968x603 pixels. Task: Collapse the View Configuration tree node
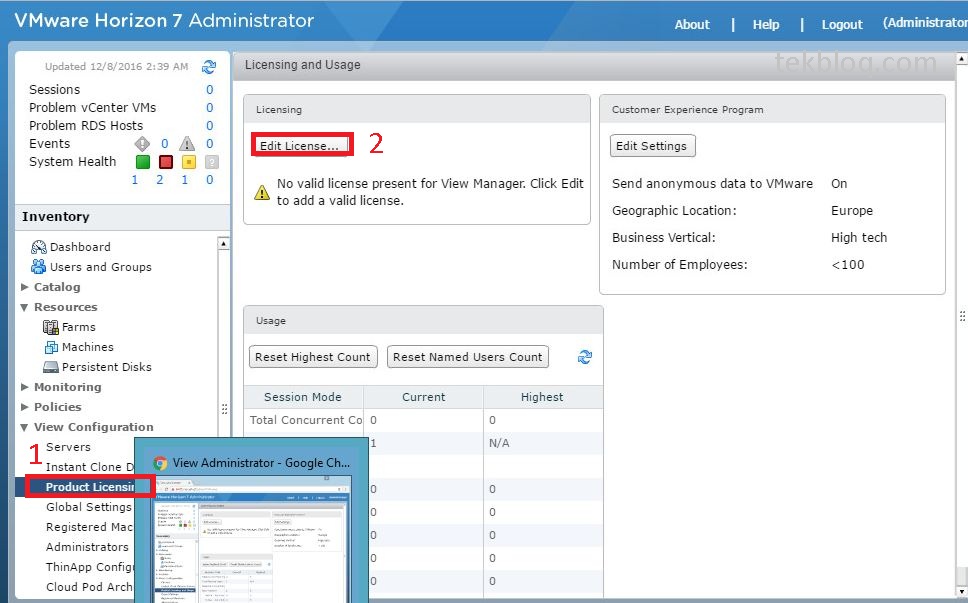point(25,427)
